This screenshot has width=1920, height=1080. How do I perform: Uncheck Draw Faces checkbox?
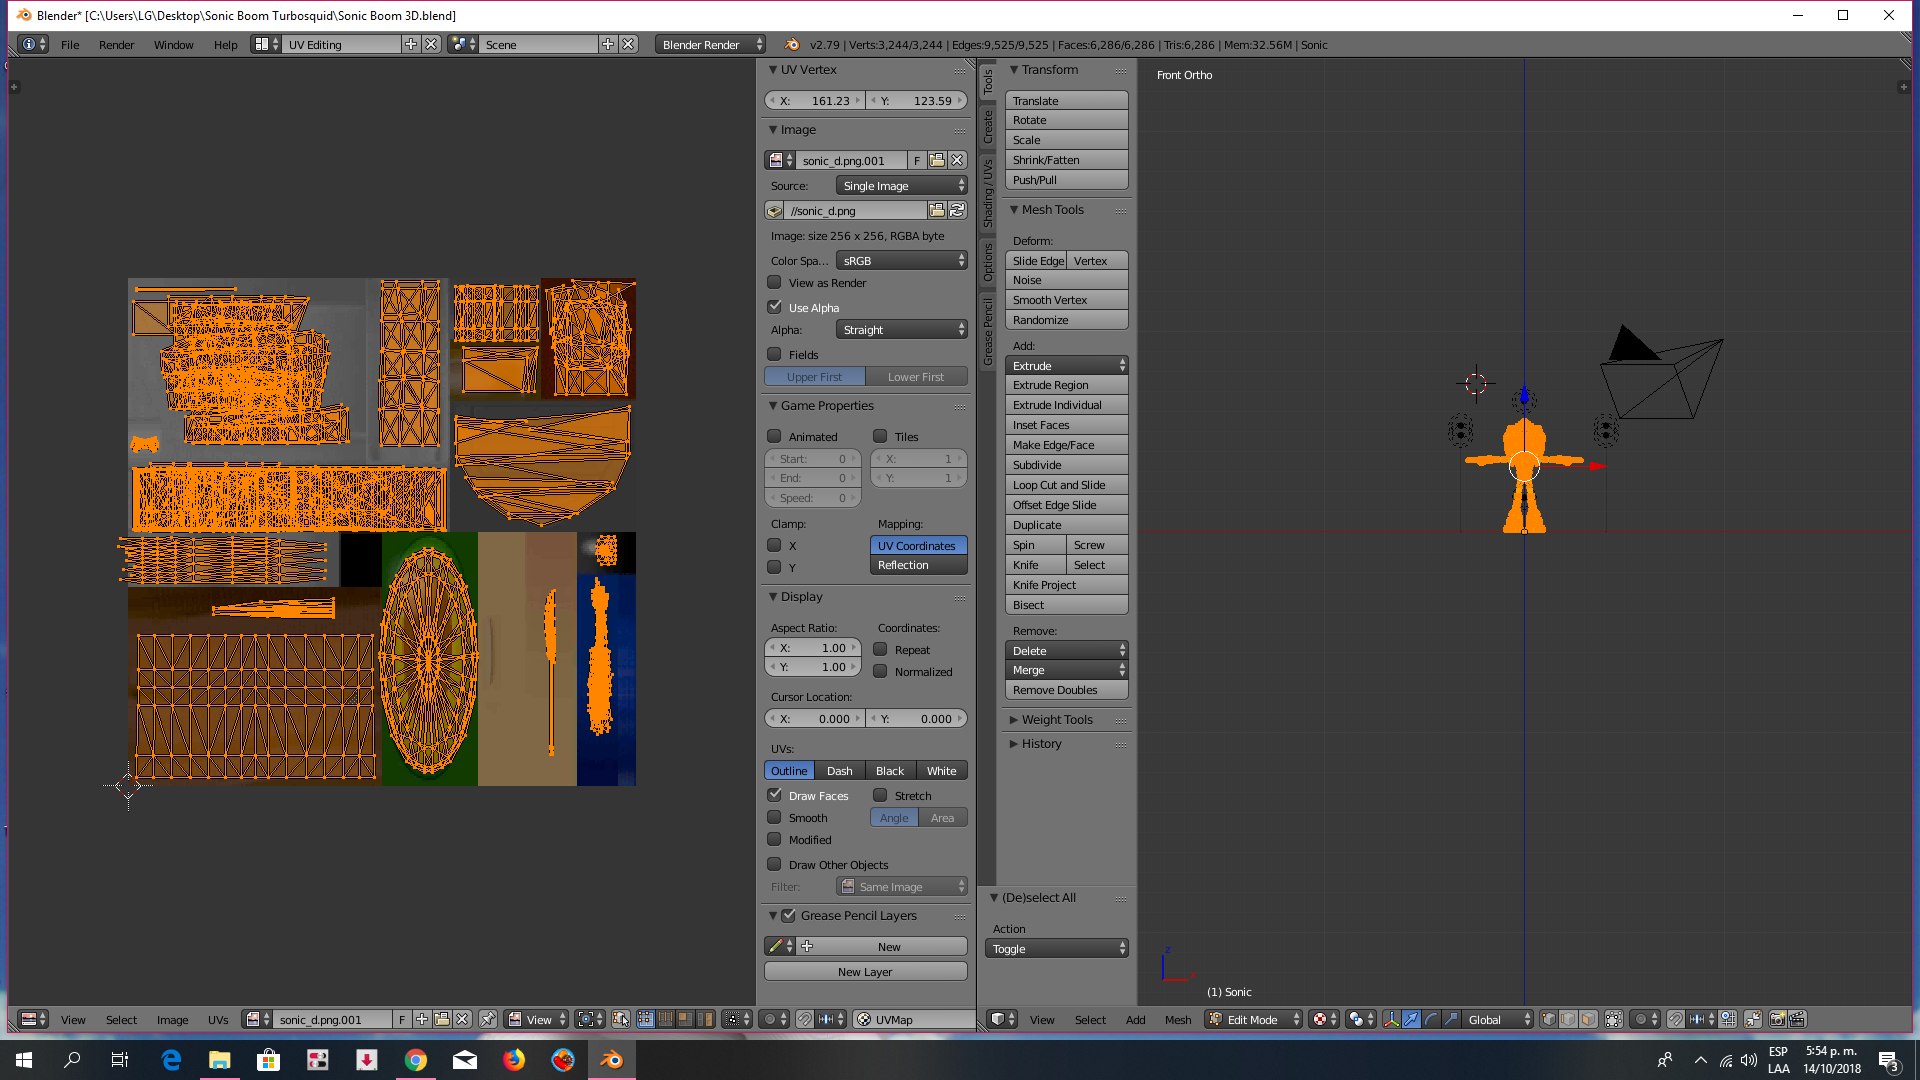(774, 795)
